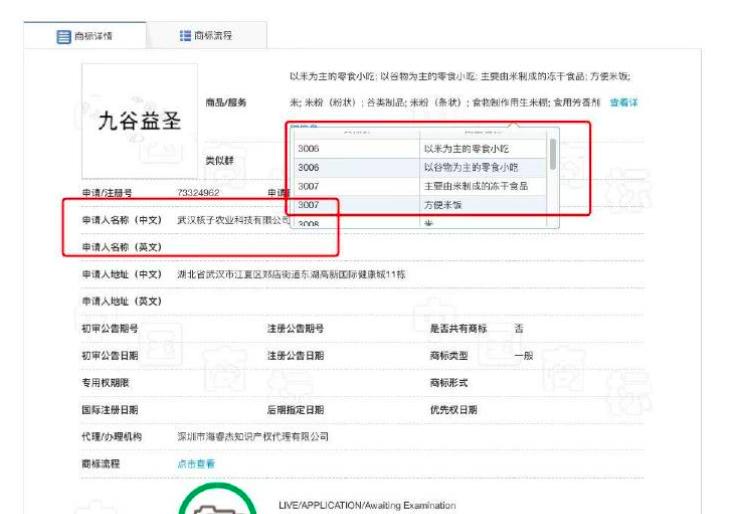Click the 商标详情 tab icon

(64, 37)
